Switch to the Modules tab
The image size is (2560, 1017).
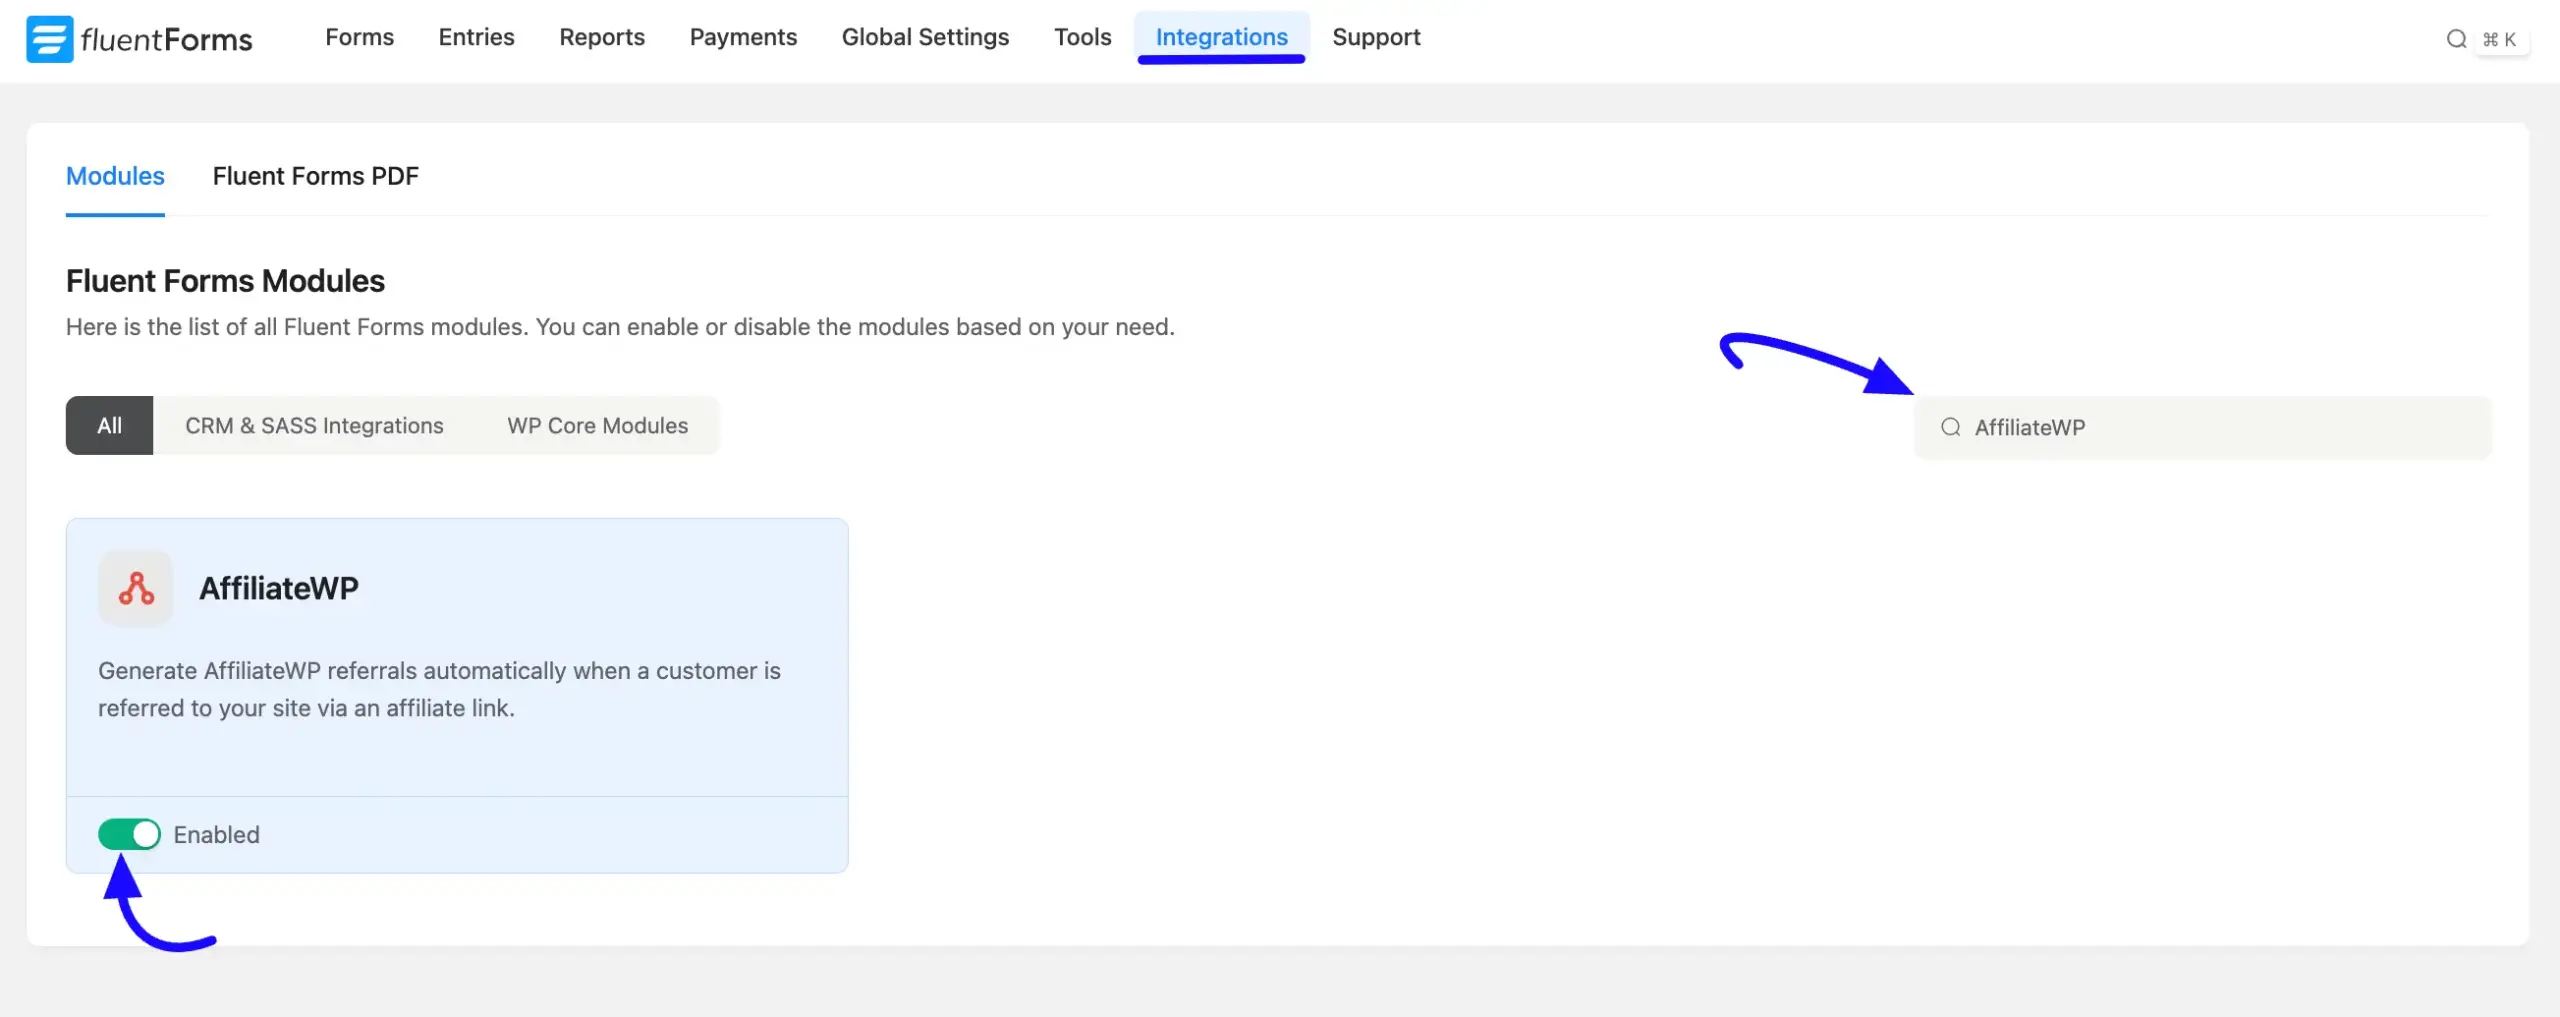115,176
